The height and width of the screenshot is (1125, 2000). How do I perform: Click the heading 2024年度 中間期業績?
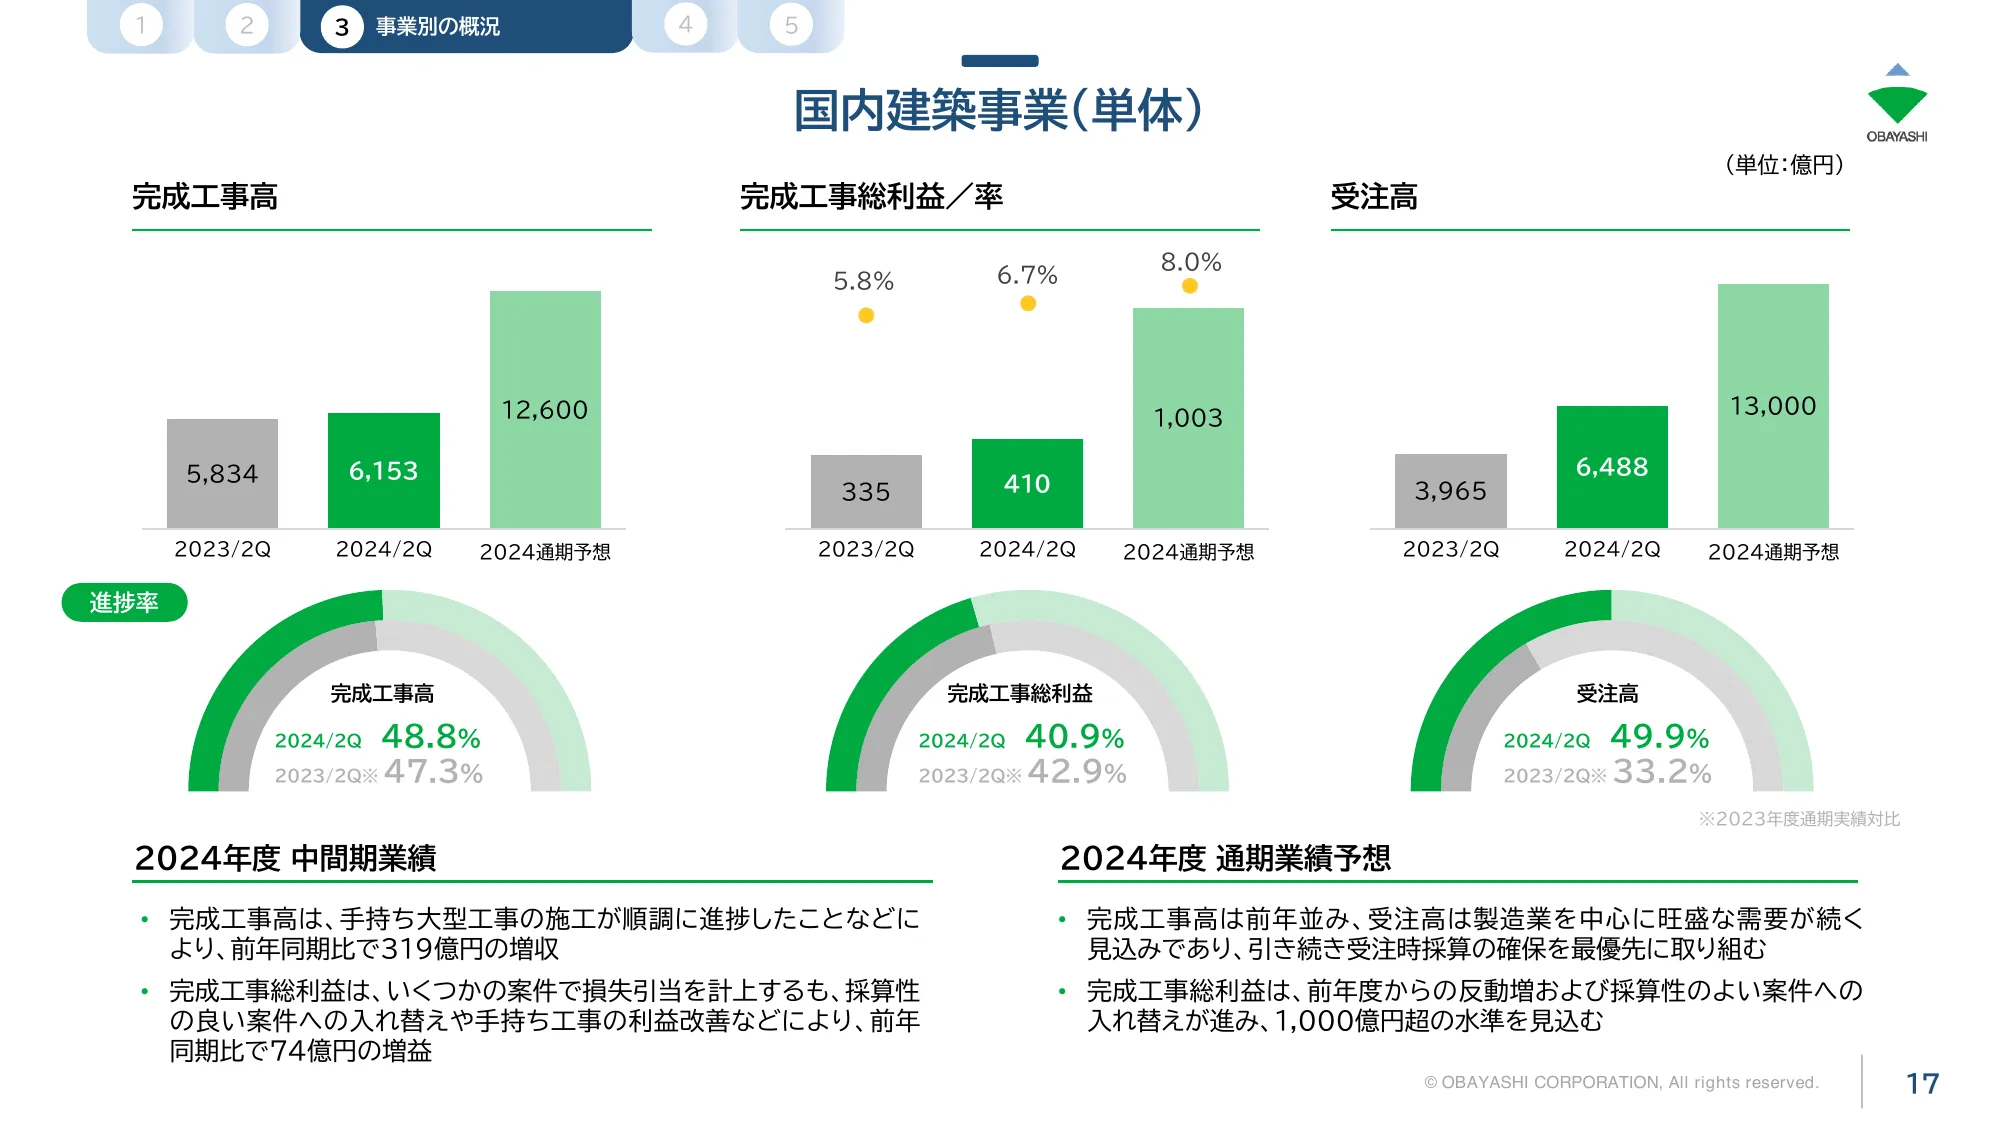click(285, 858)
